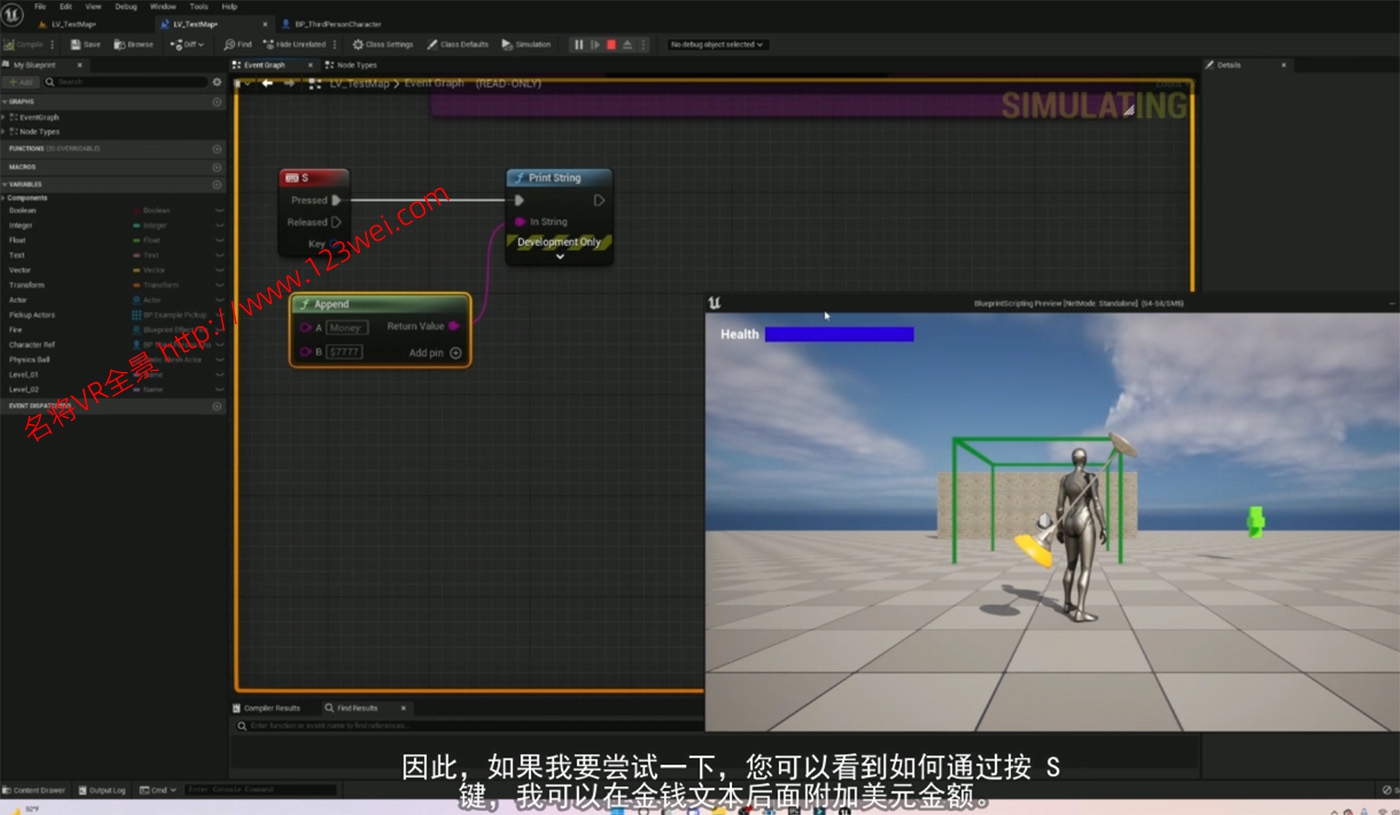Toggle visibility eye for Boolean variable
Image resolution: width=1400 pixels, height=815 pixels.
tap(219, 211)
